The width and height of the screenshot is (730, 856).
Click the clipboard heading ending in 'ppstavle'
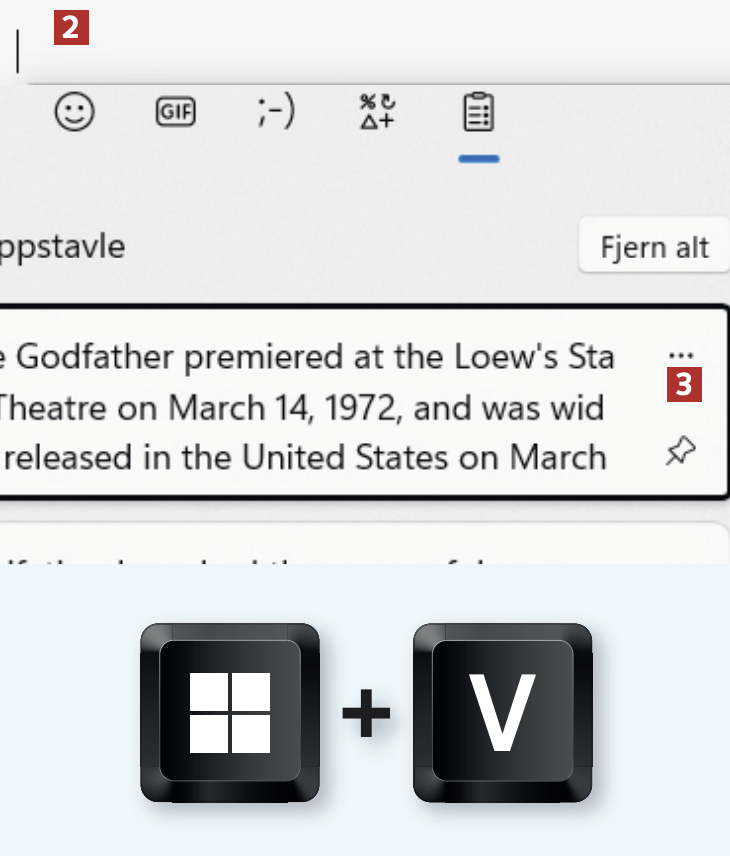pos(62,246)
